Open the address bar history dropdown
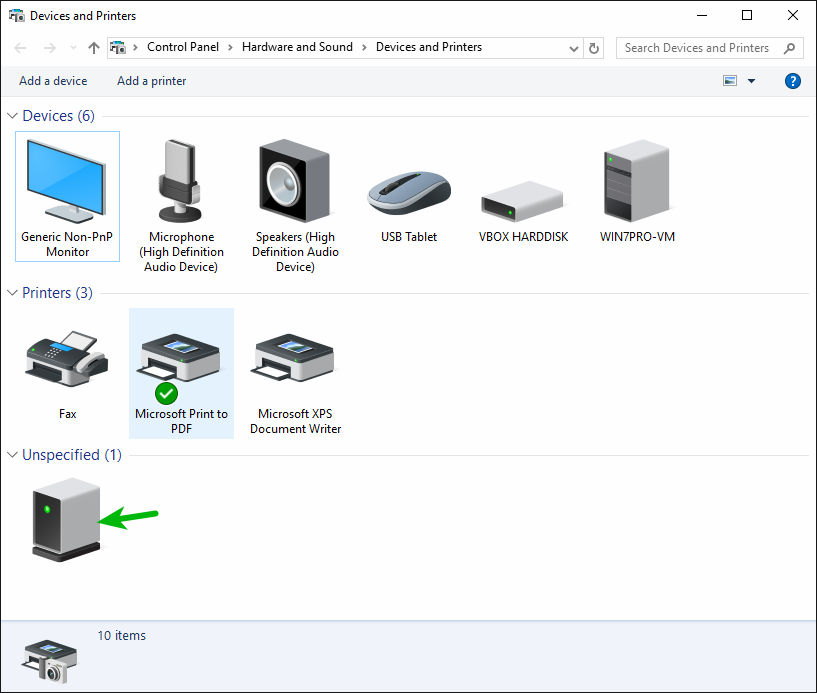 tap(574, 48)
